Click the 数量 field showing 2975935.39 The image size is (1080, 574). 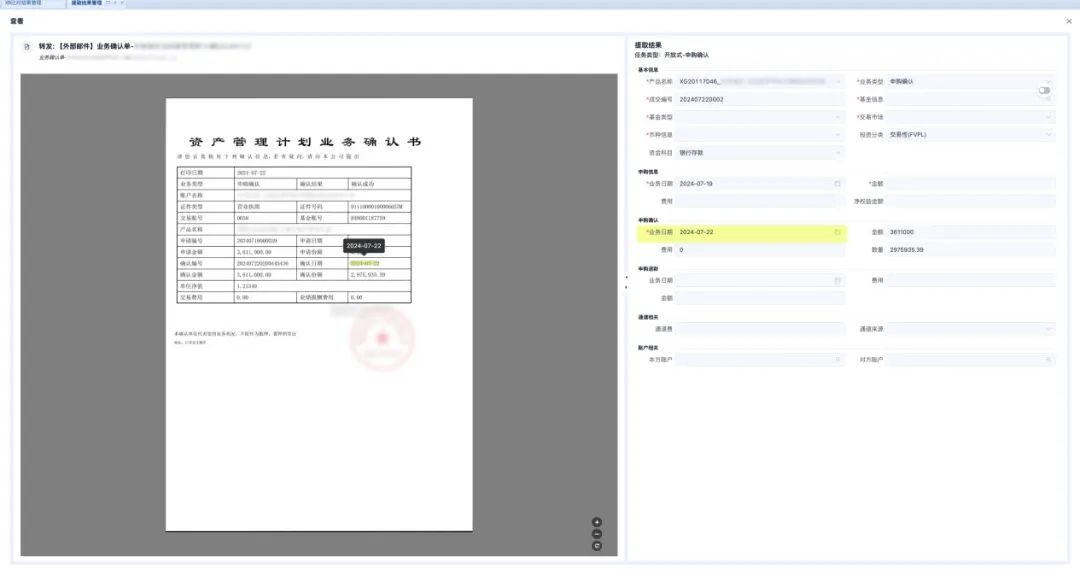pyautogui.click(x=970, y=250)
